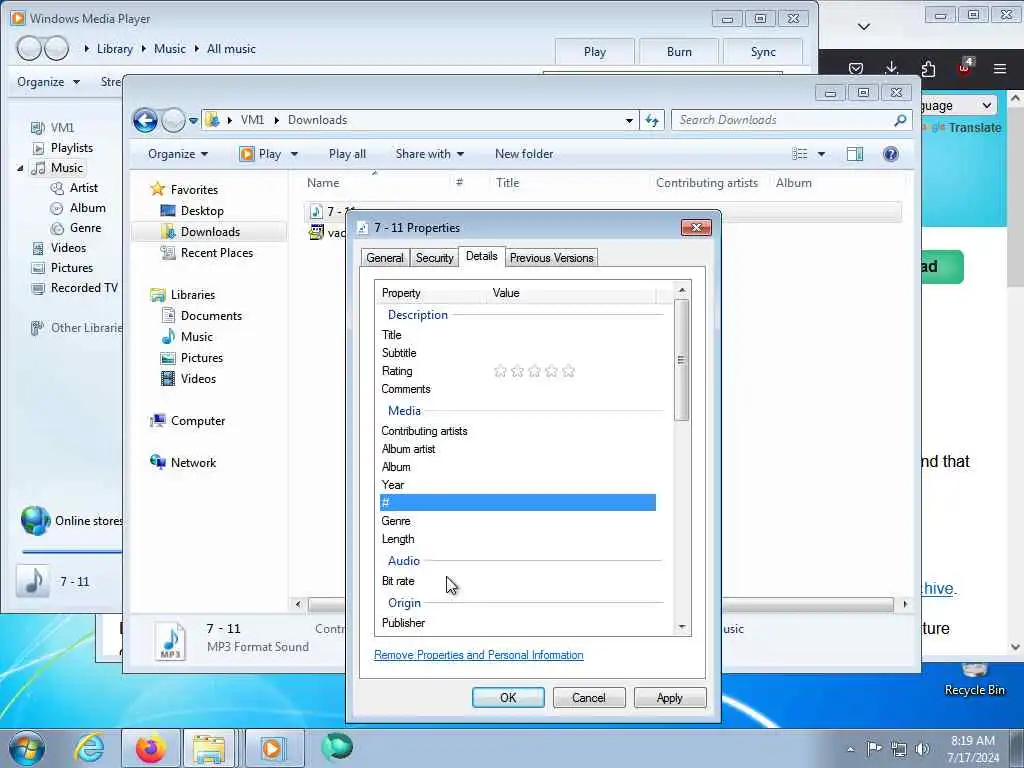Click the highlighted # property value field

coord(573,502)
